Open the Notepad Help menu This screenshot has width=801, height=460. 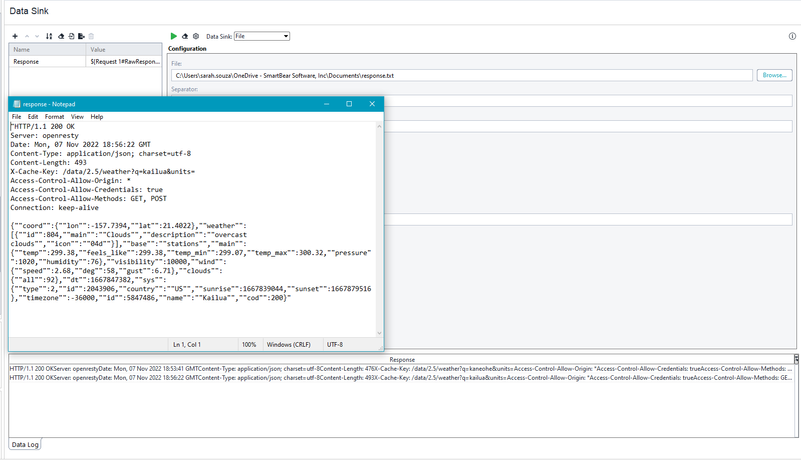97,117
